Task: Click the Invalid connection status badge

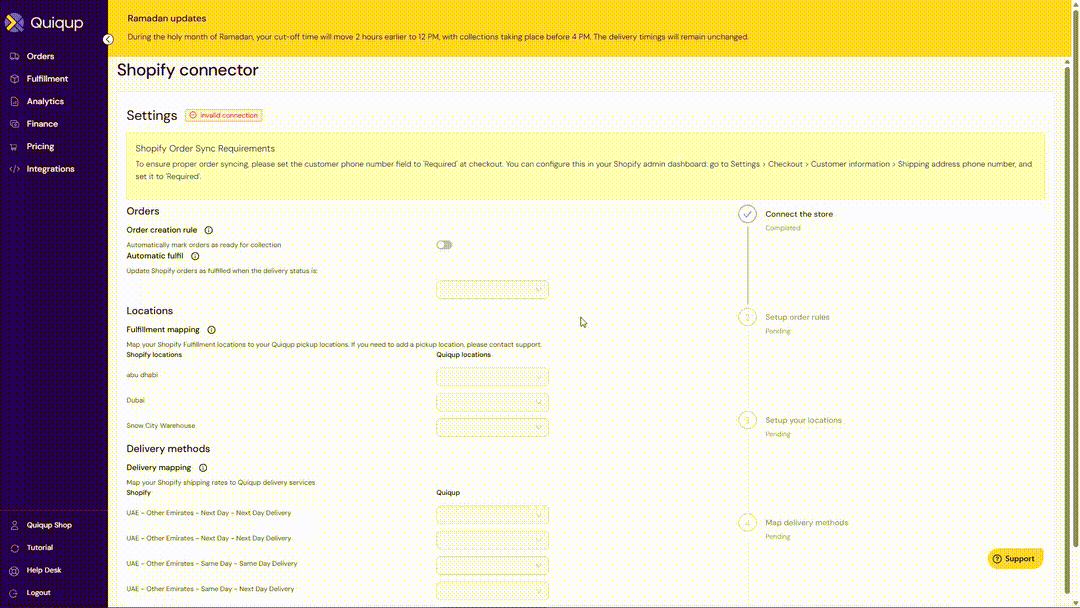Action: (x=223, y=116)
